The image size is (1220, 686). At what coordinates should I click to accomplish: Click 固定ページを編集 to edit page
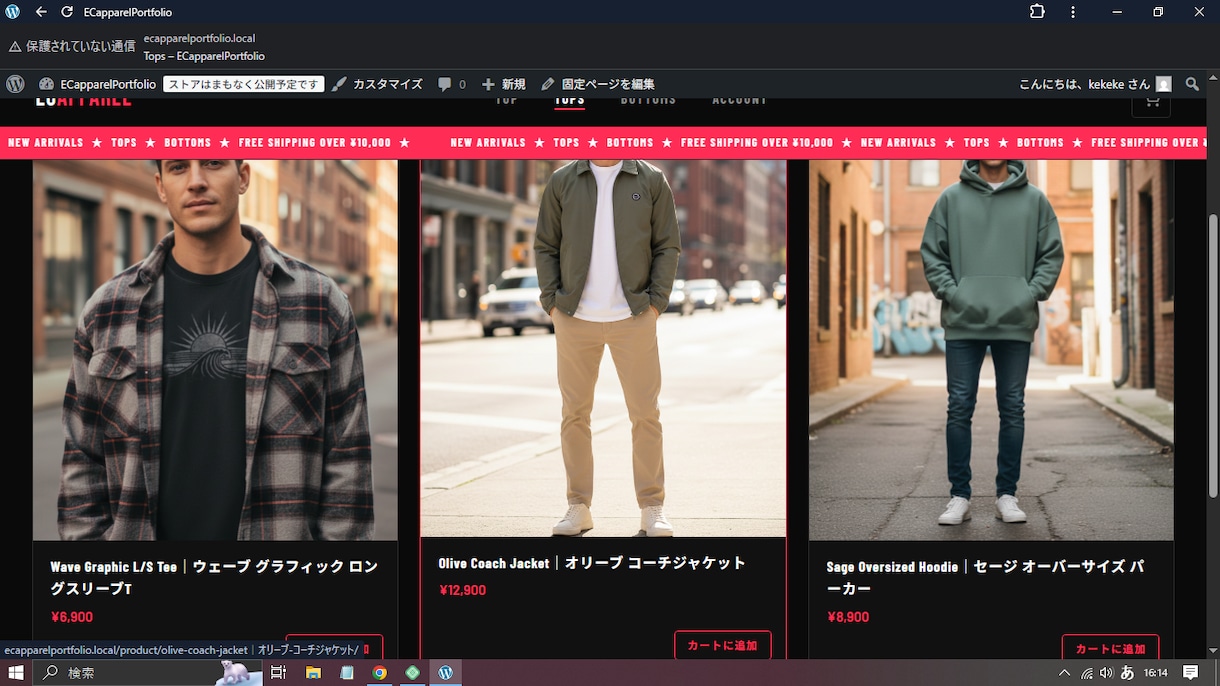(x=598, y=84)
